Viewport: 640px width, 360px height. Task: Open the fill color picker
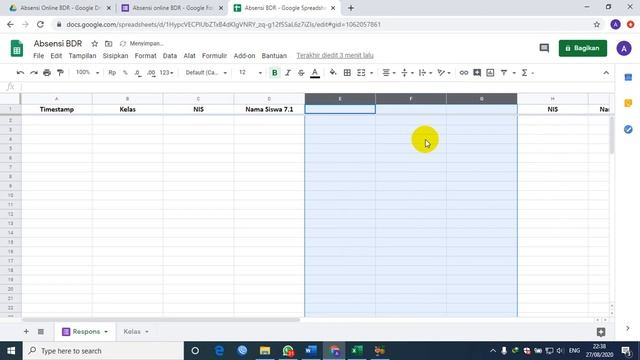(x=333, y=73)
